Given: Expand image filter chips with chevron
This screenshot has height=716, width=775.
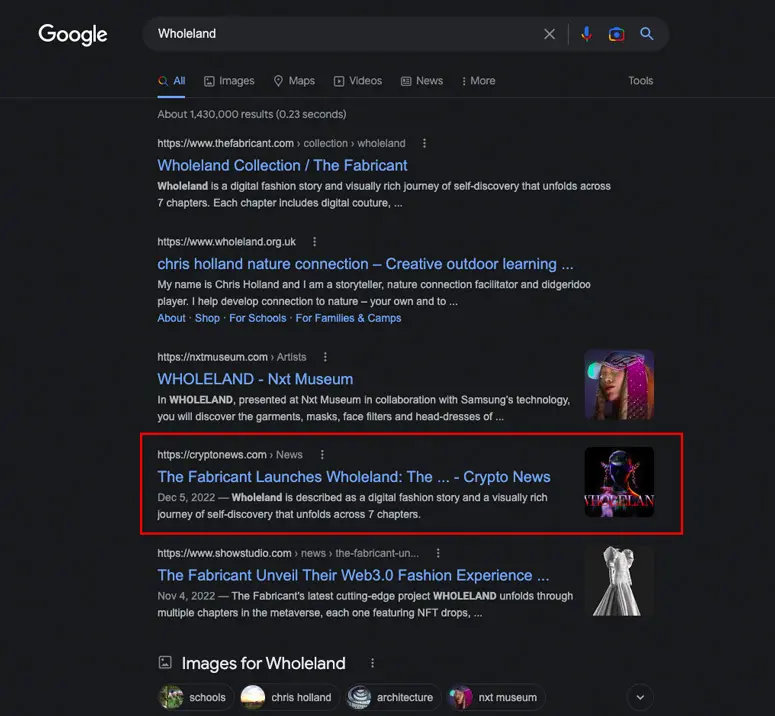Looking at the screenshot, I should tap(640, 697).
